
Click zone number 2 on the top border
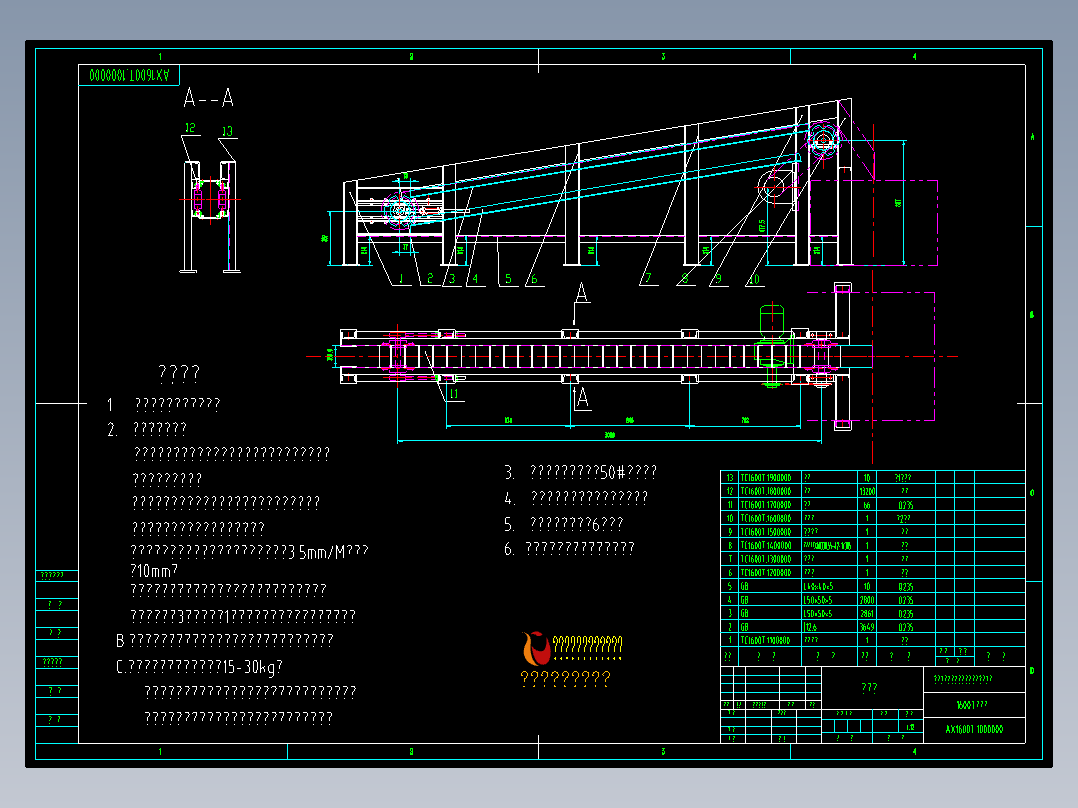(x=411, y=56)
